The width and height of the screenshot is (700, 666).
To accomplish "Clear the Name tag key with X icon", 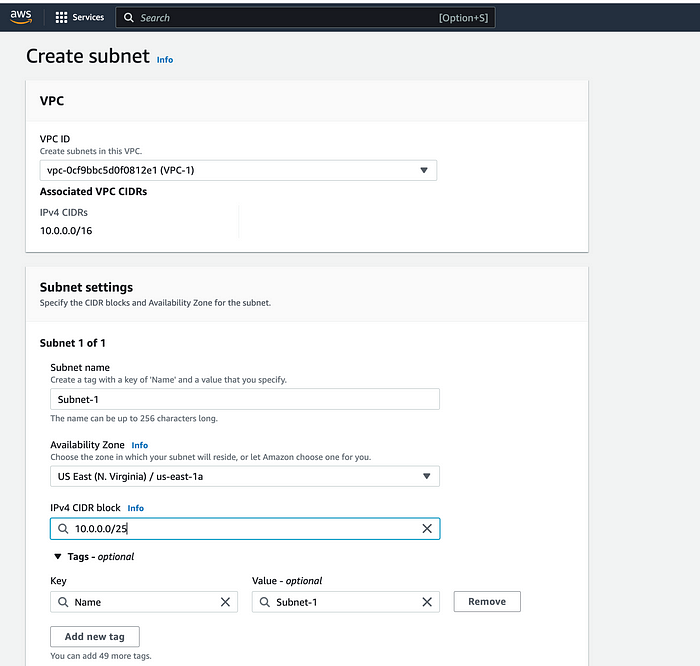I will point(225,602).
